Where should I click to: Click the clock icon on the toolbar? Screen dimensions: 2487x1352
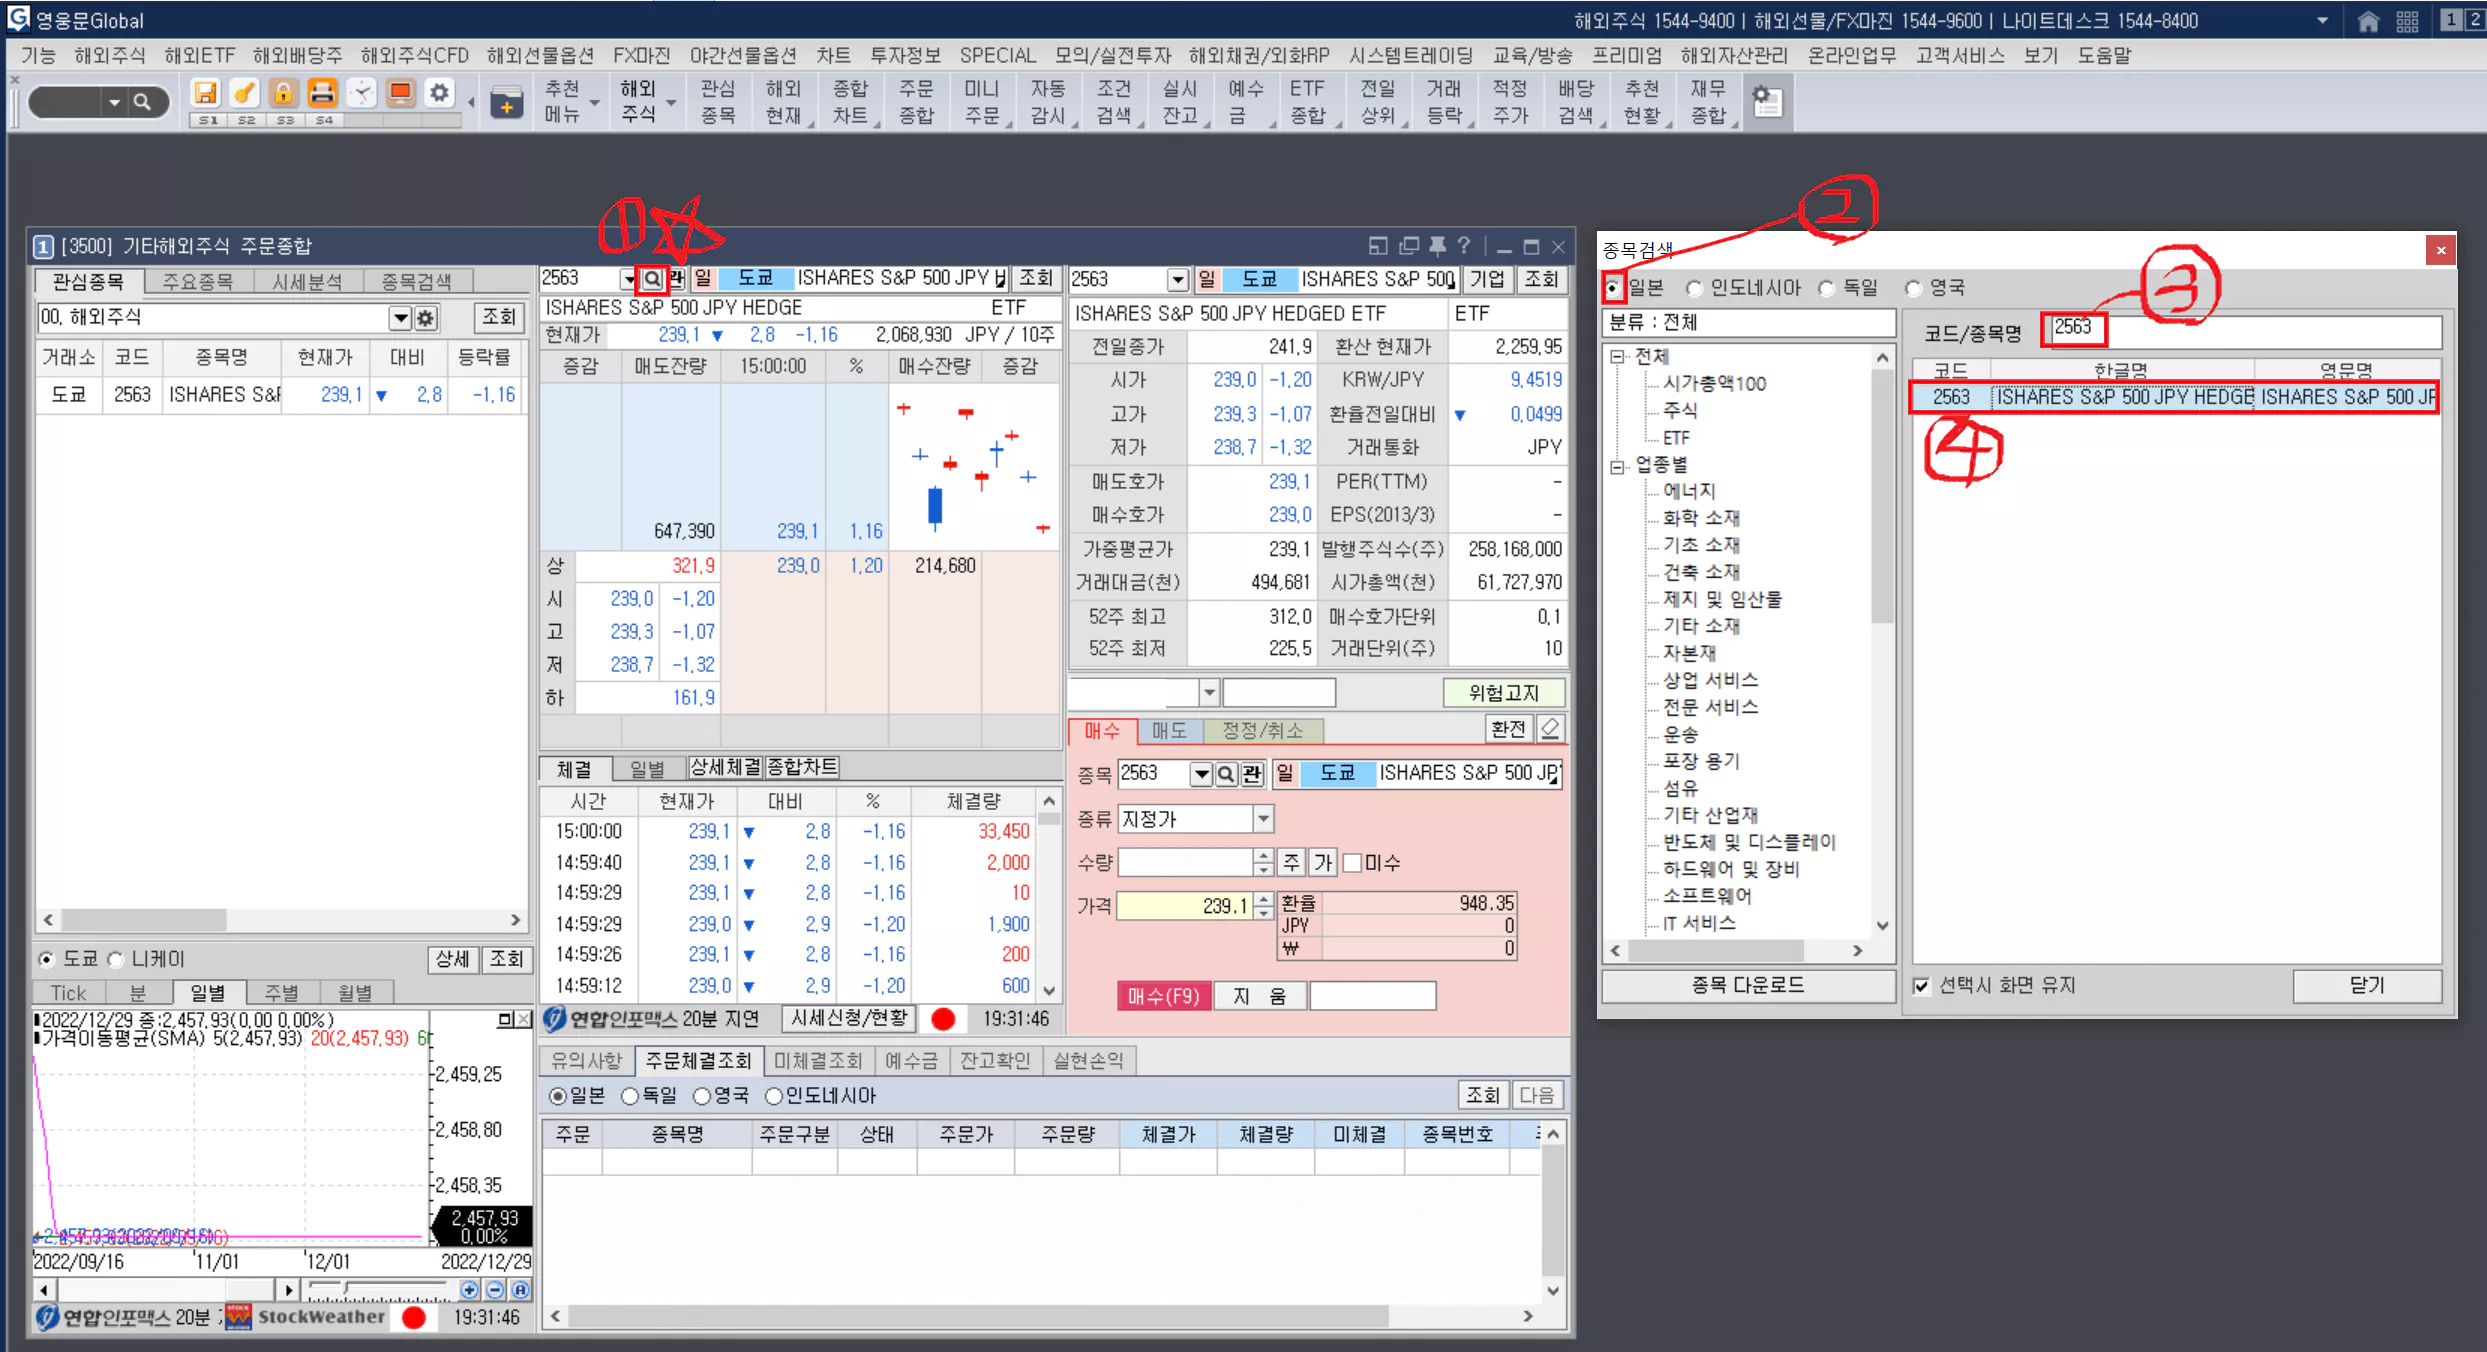pos(362,92)
